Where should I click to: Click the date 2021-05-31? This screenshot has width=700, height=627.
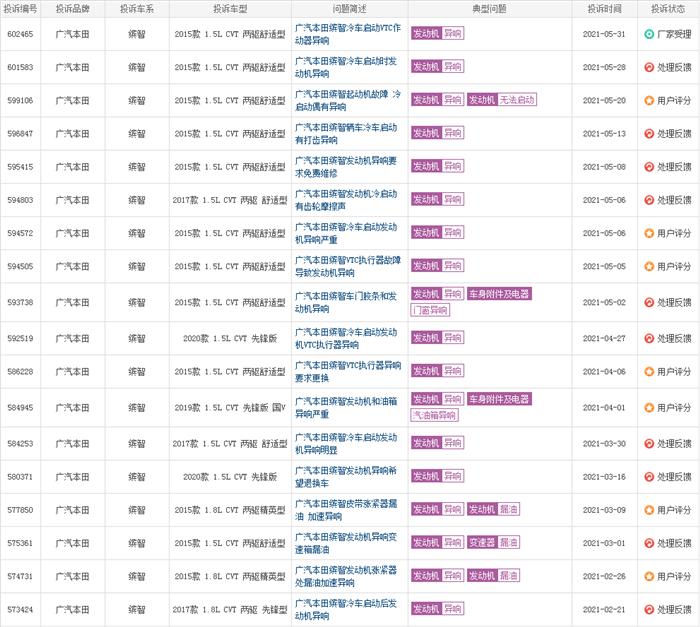604,34
